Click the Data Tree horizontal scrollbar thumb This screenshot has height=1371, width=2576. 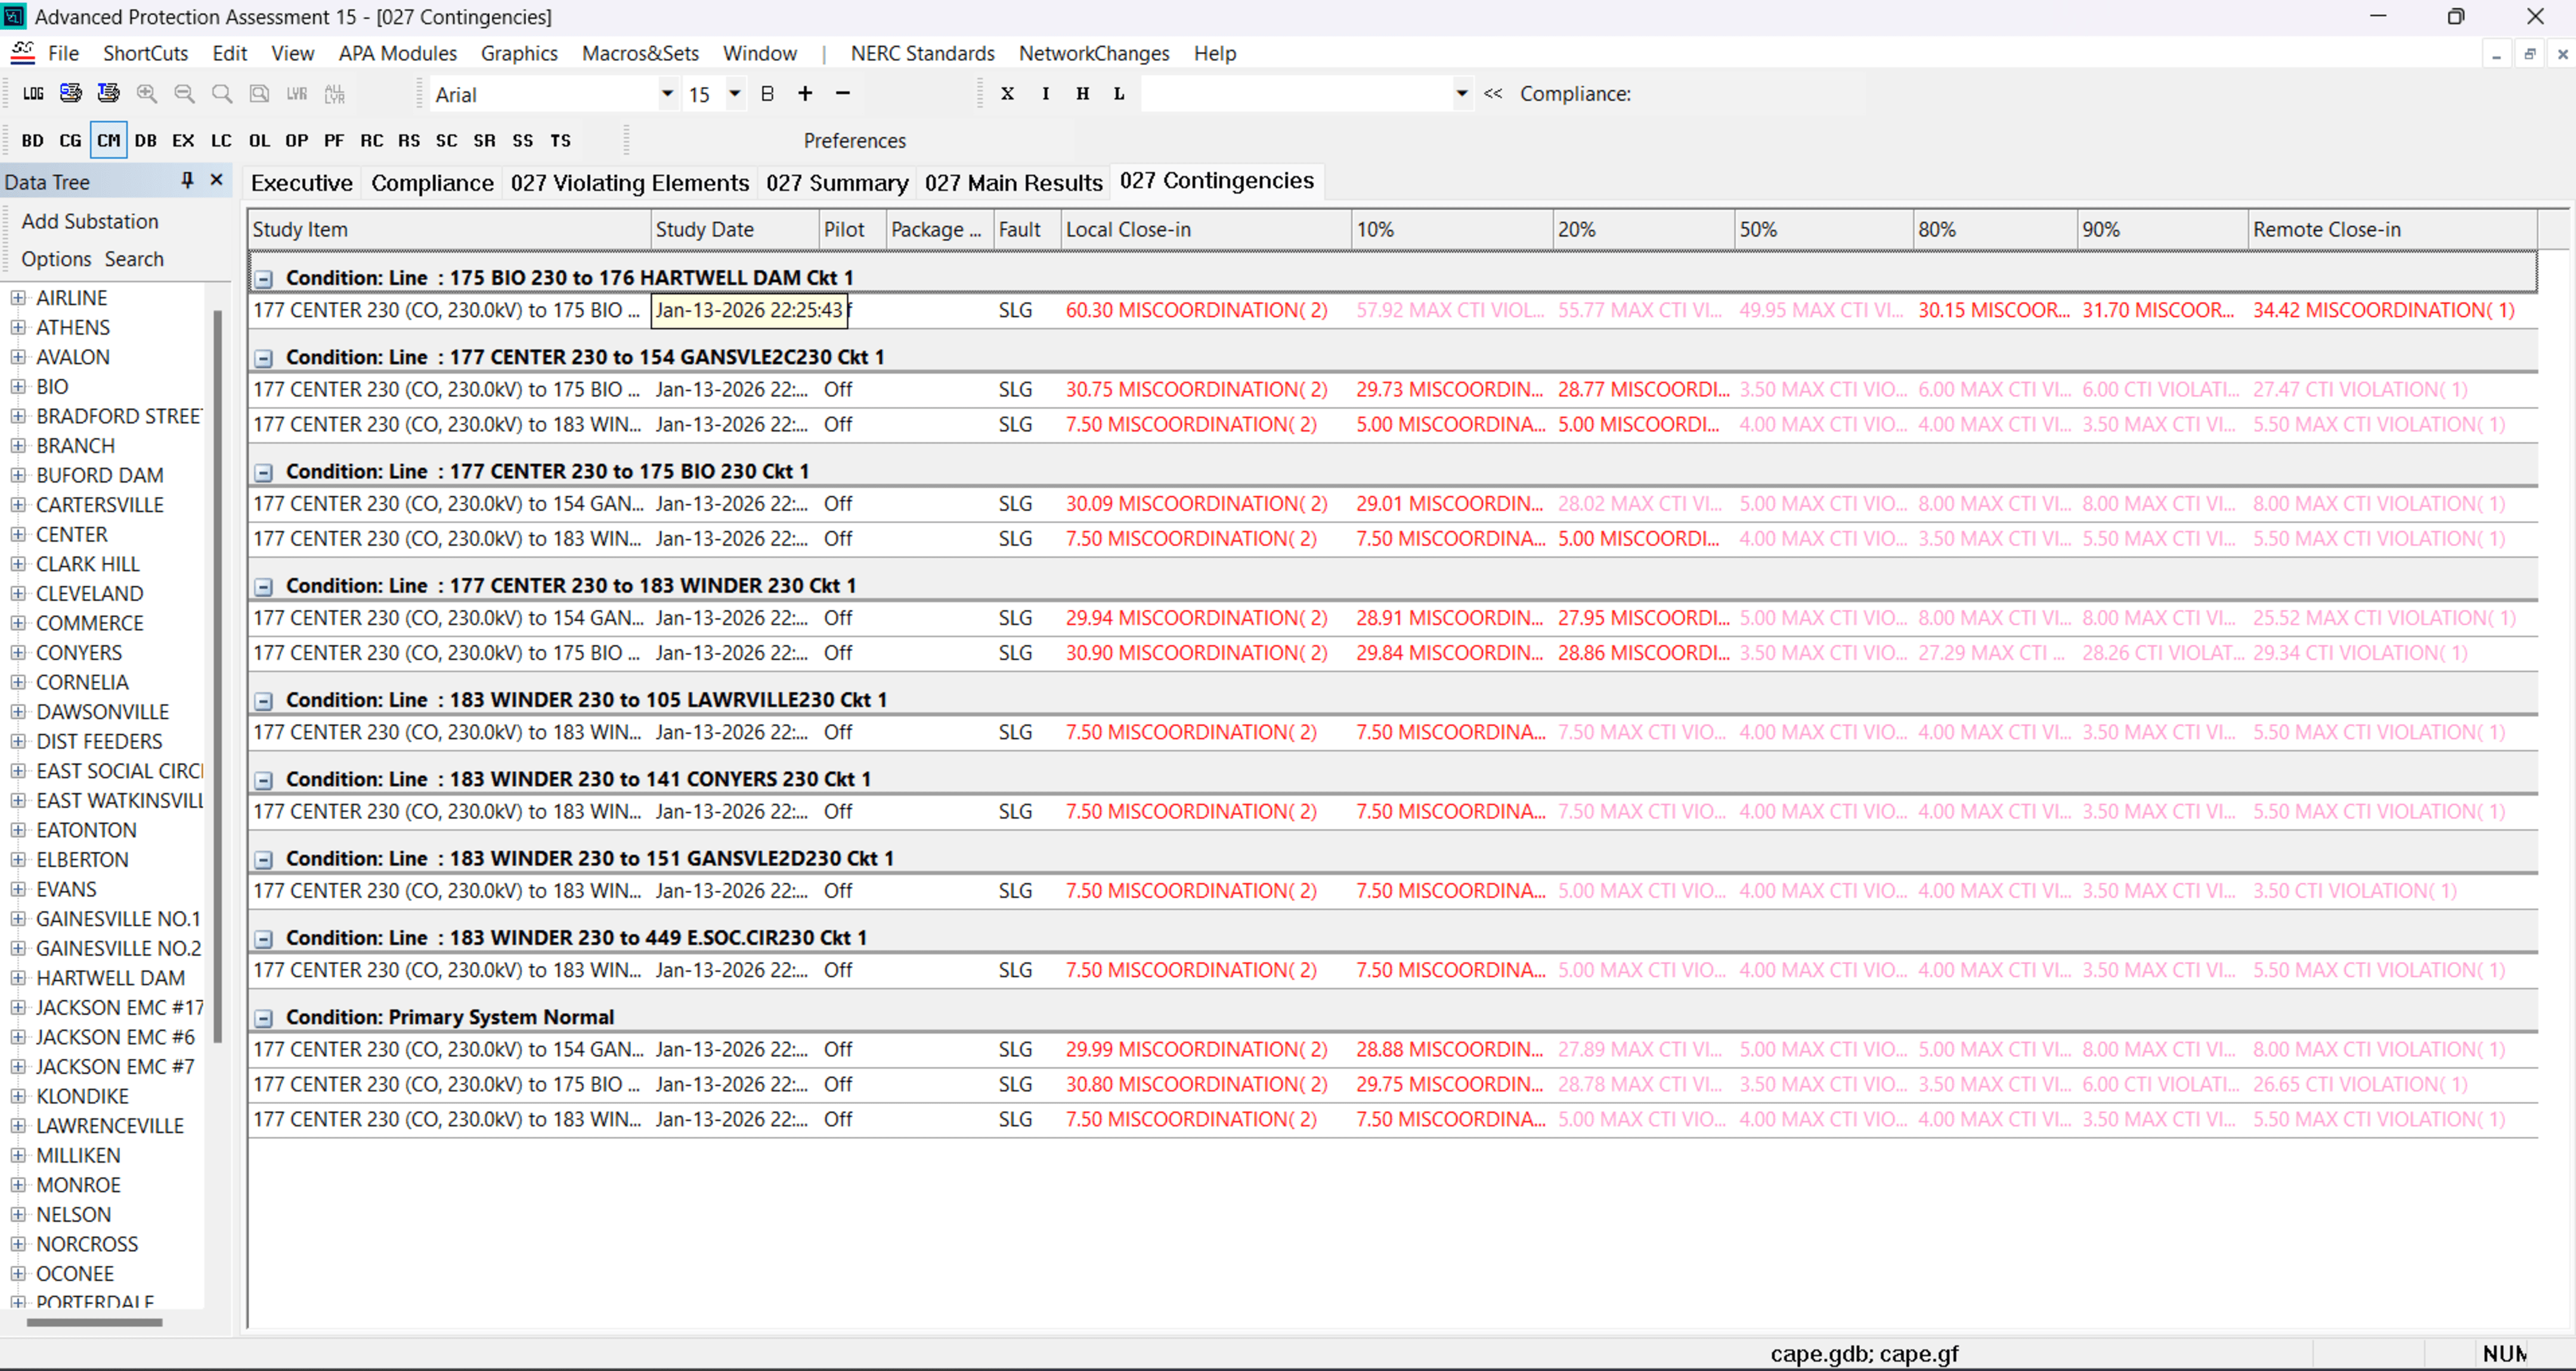pos(94,1322)
